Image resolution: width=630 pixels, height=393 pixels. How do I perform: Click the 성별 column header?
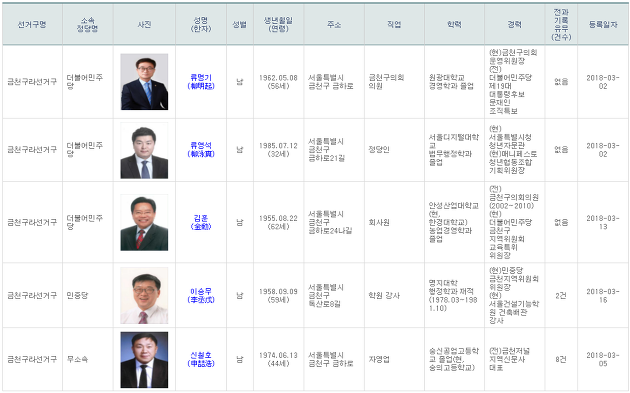tap(240, 25)
